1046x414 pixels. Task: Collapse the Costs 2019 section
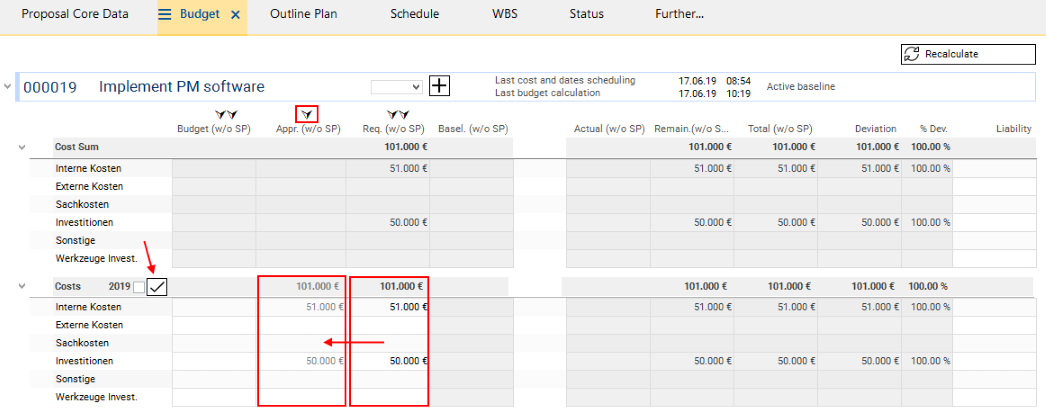[x=21, y=287]
